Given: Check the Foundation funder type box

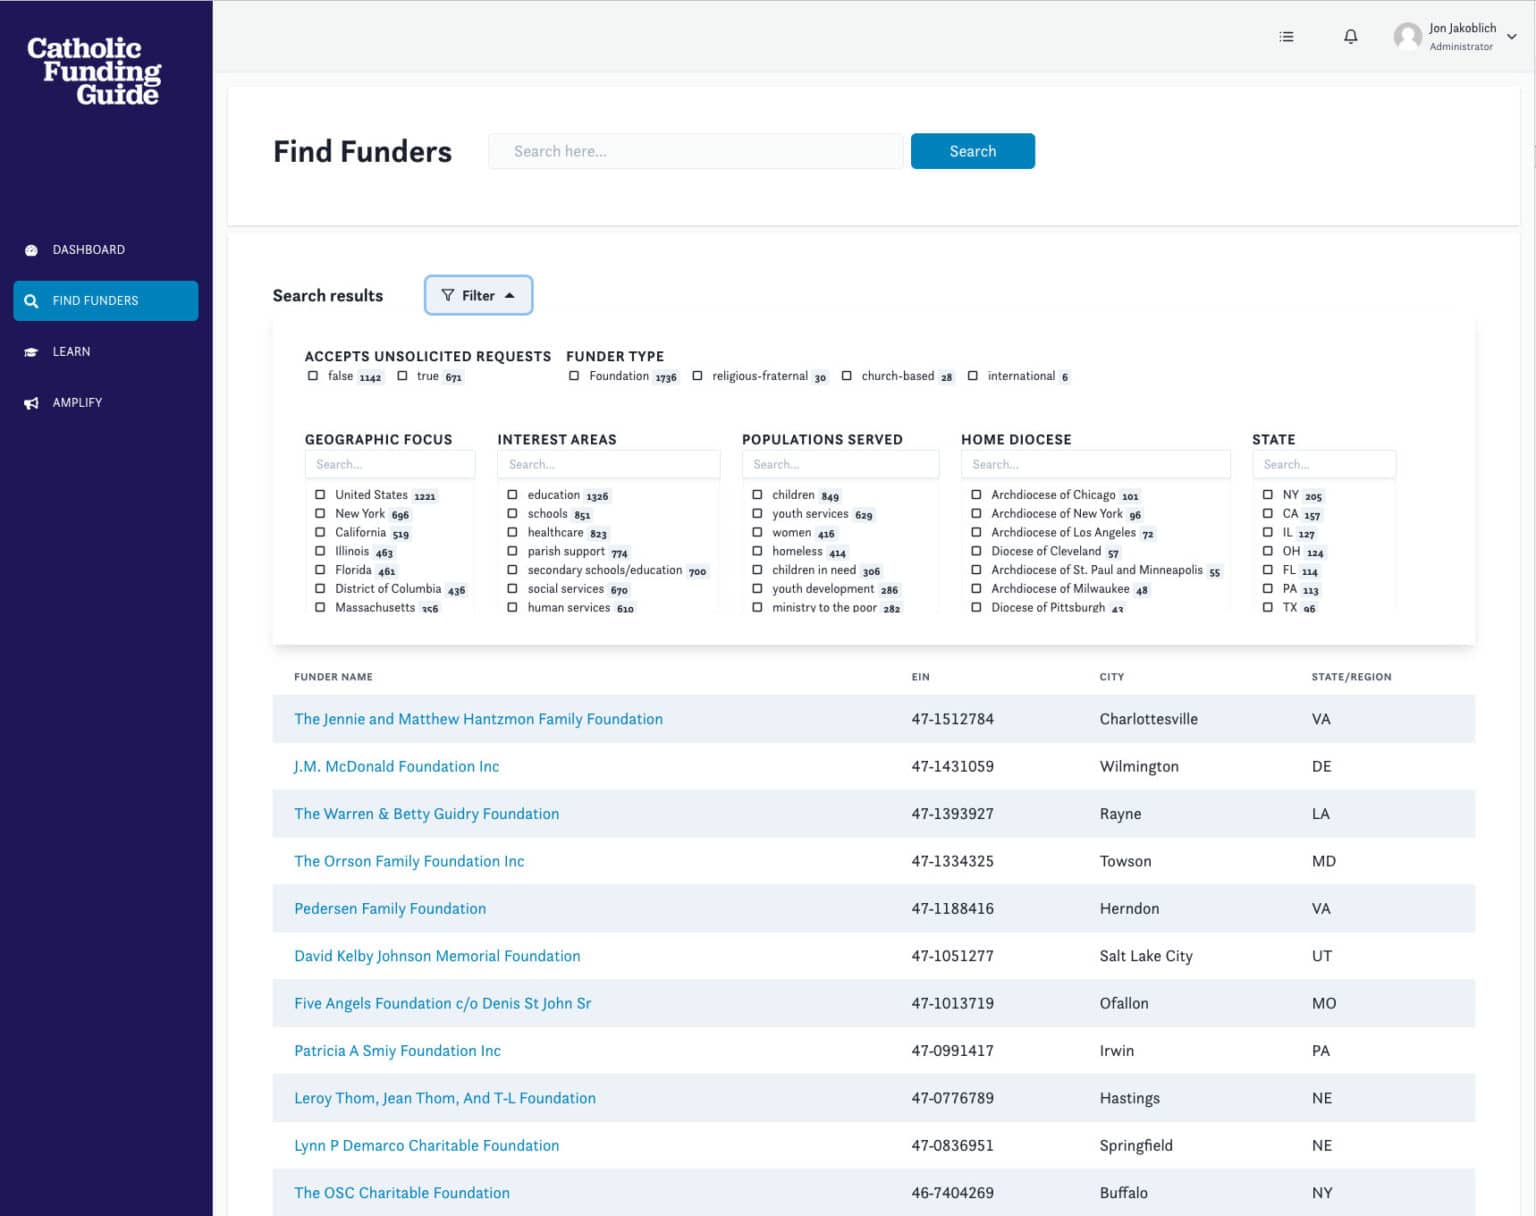Looking at the screenshot, I should 574,376.
